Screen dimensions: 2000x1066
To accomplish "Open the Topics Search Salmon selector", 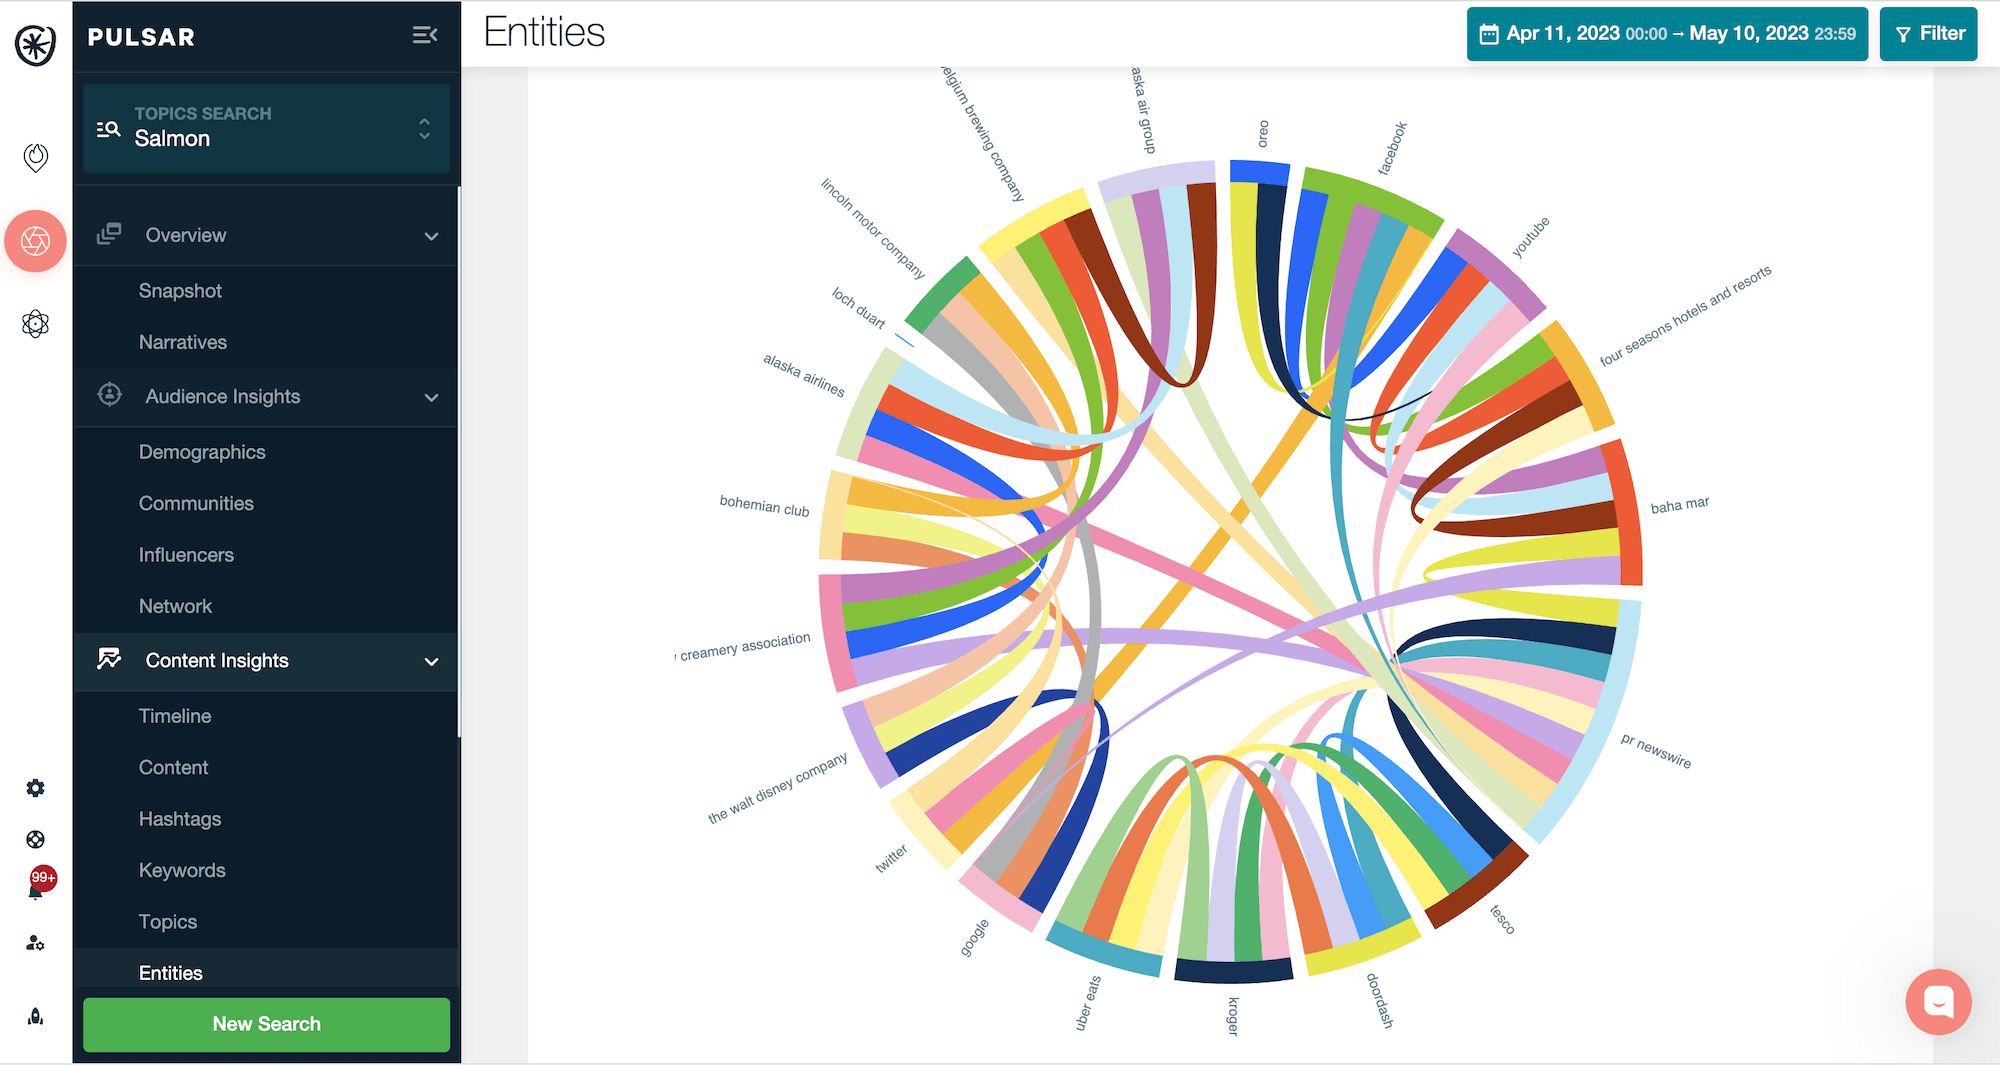I will click(267, 128).
